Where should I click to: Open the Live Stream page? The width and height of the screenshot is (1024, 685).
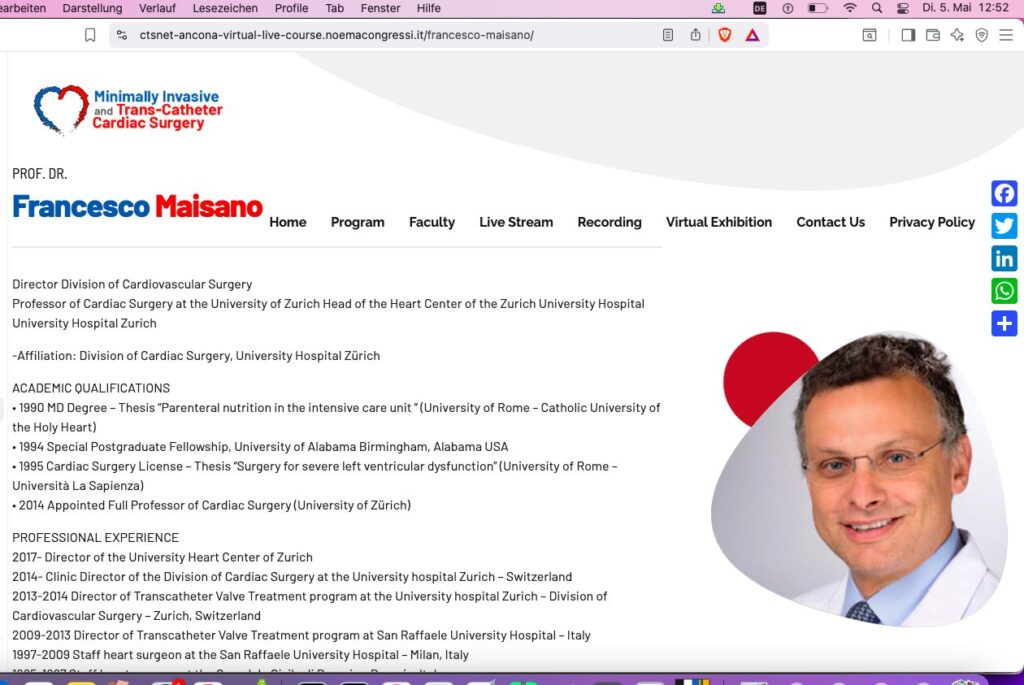point(516,222)
